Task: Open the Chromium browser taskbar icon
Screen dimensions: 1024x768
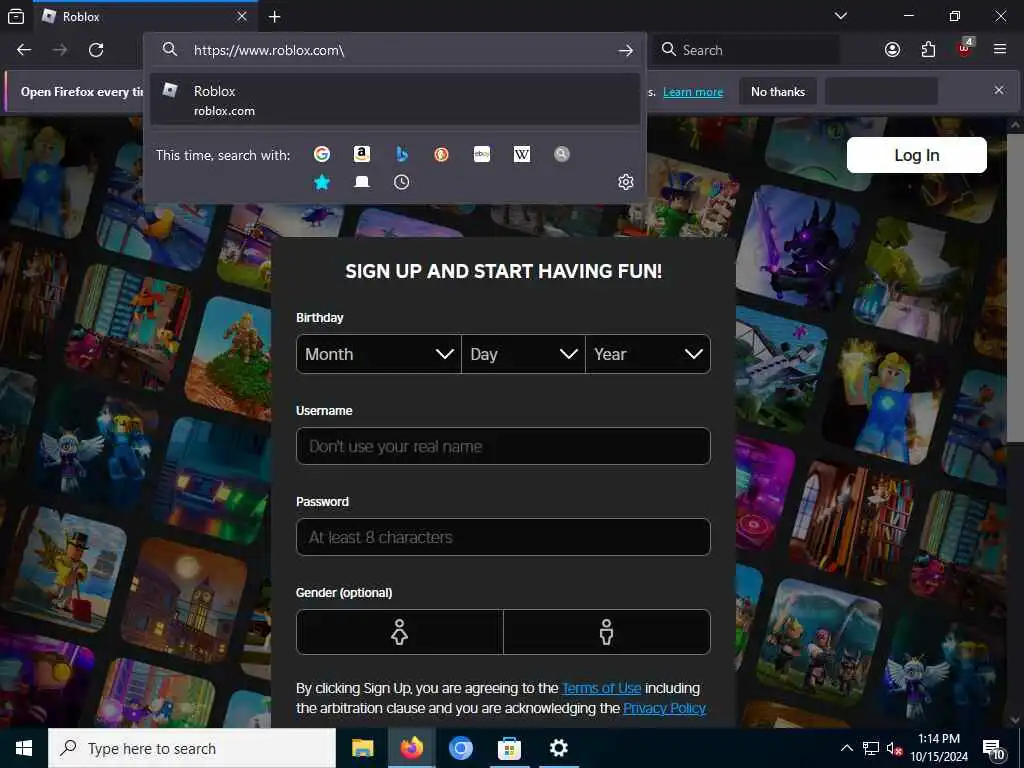Action: pyautogui.click(x=460, y=748)
